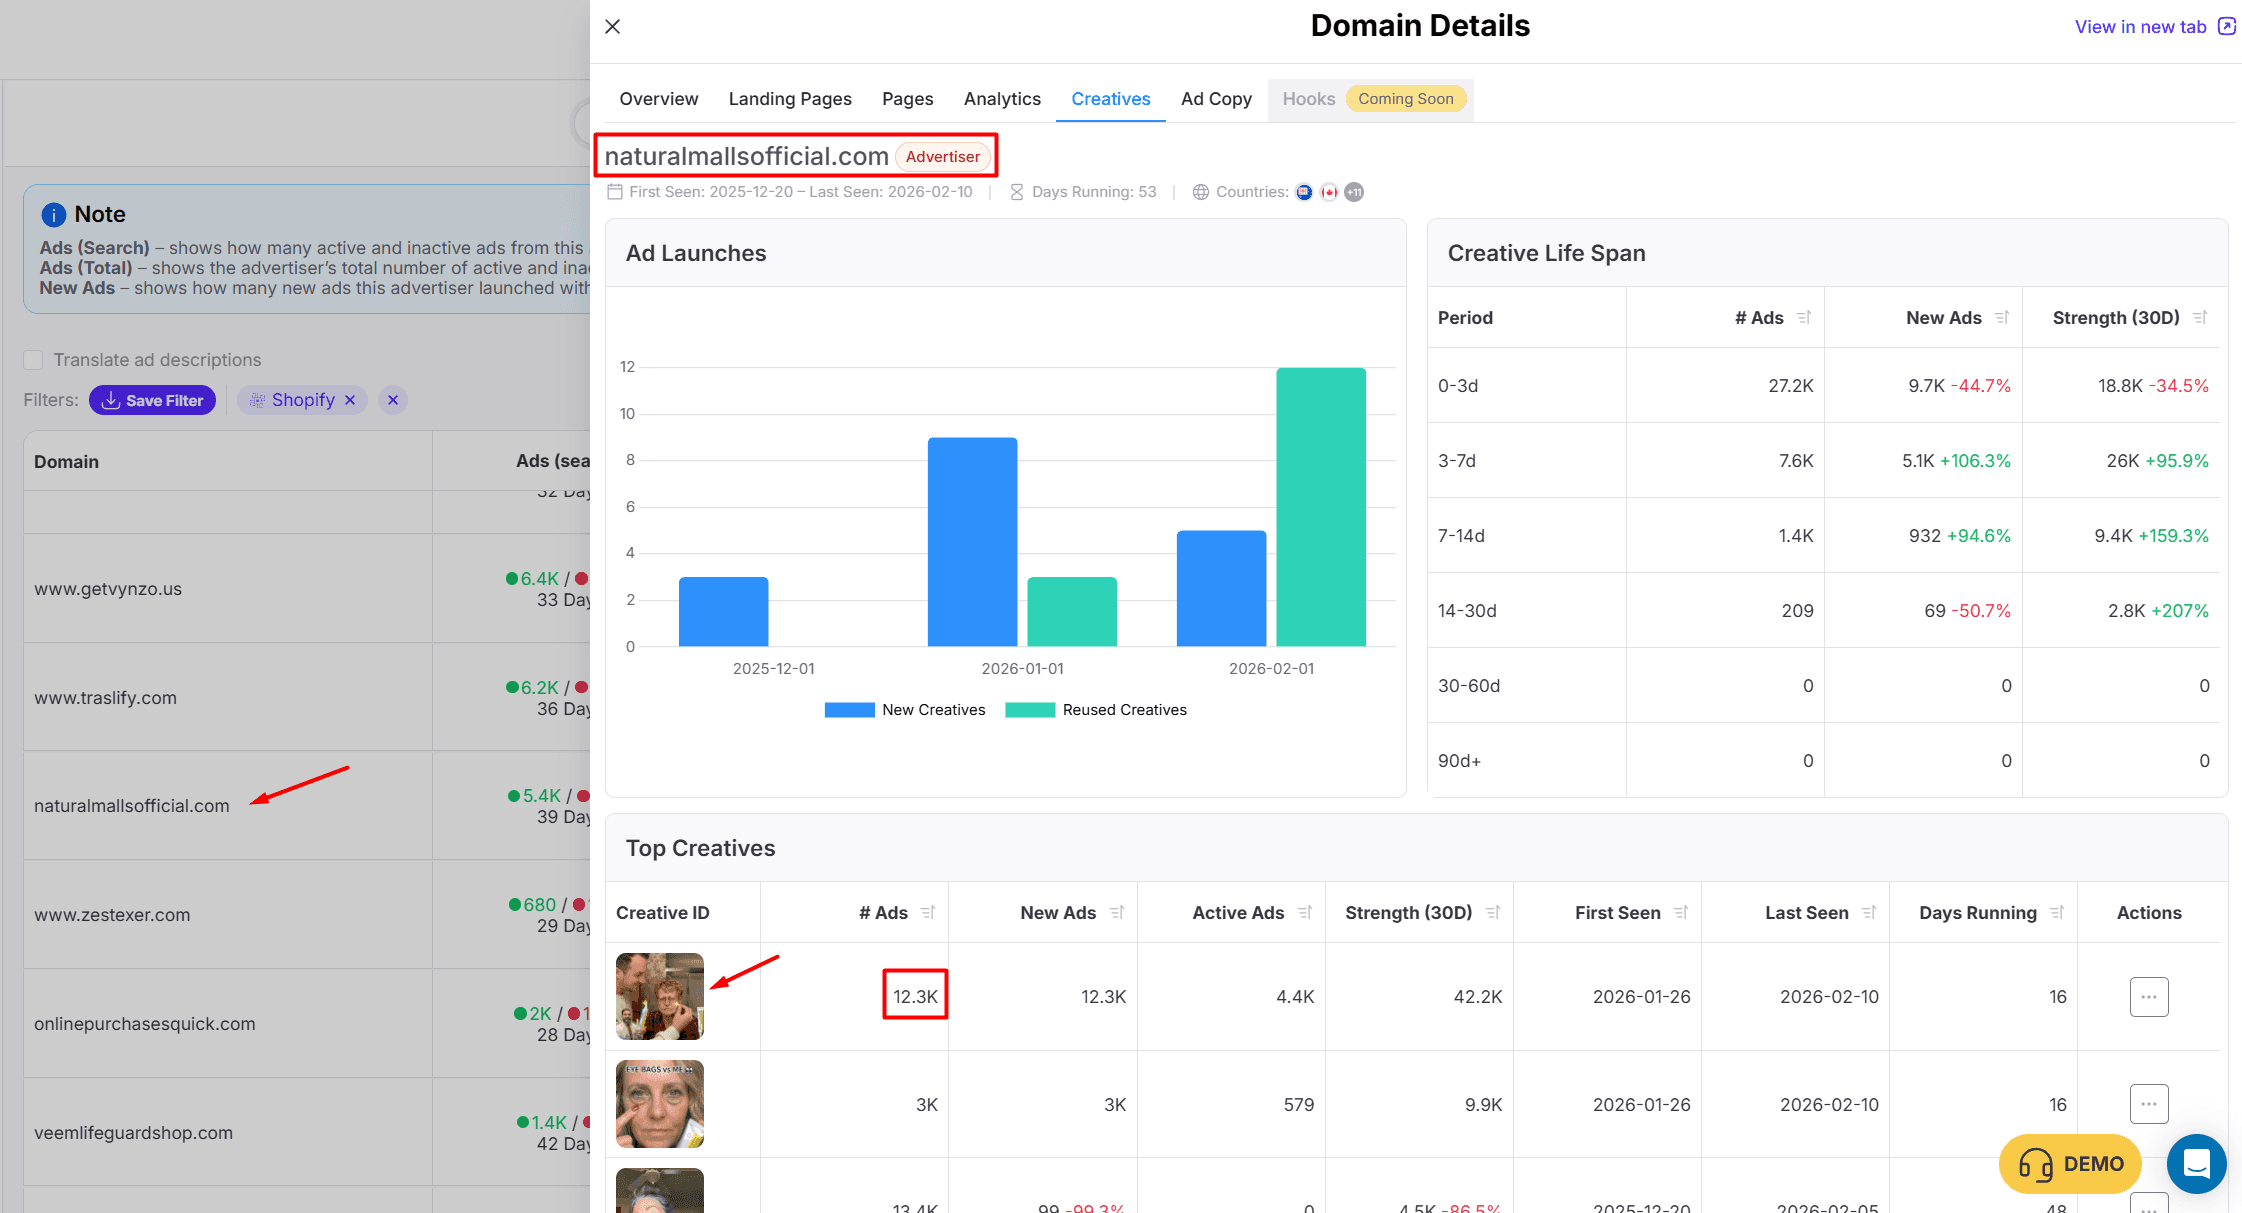Close the Domain Details panel
The image size is (2242, 1213).
coord(613,27)
